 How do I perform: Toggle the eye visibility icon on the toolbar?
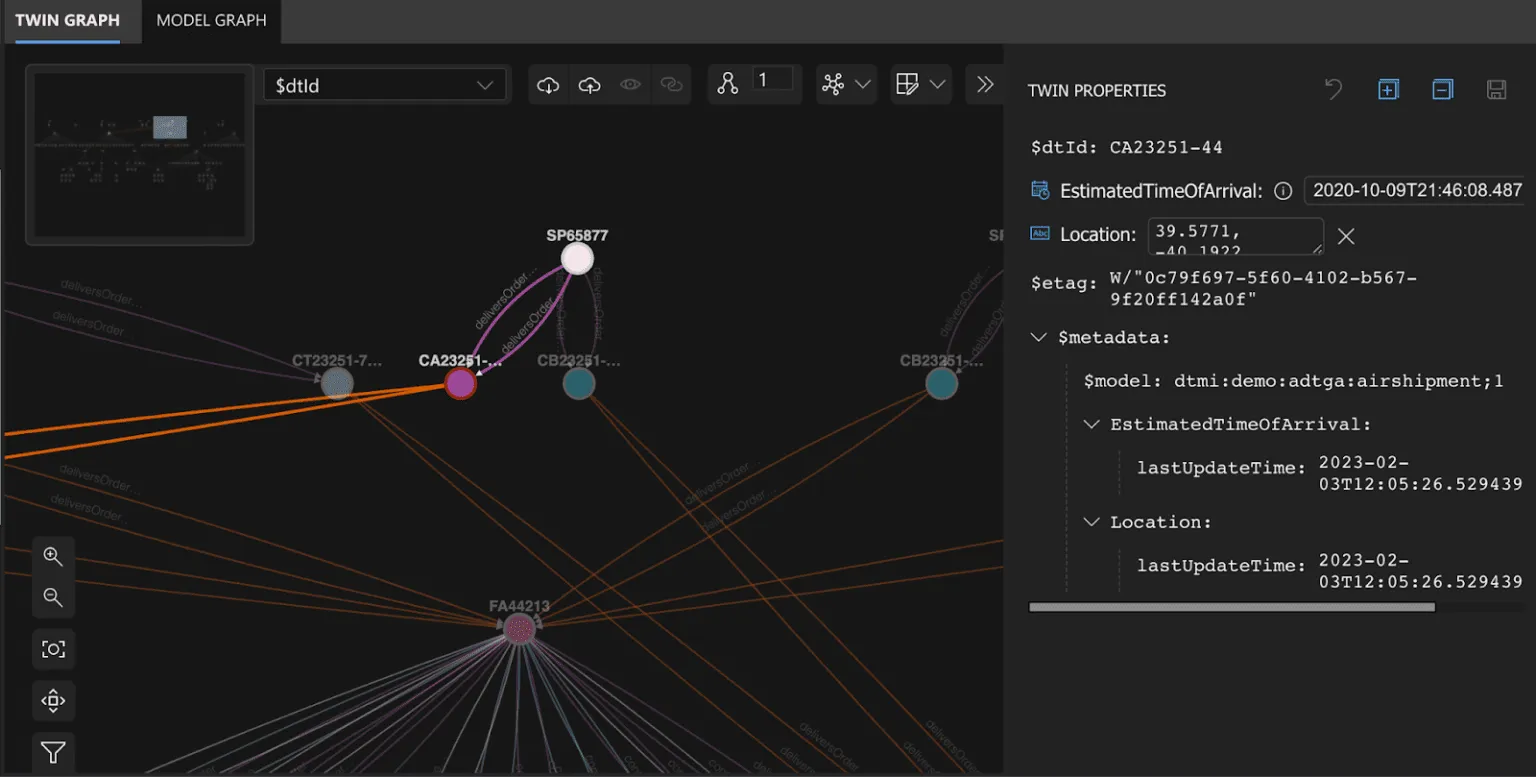coord(630,84)
